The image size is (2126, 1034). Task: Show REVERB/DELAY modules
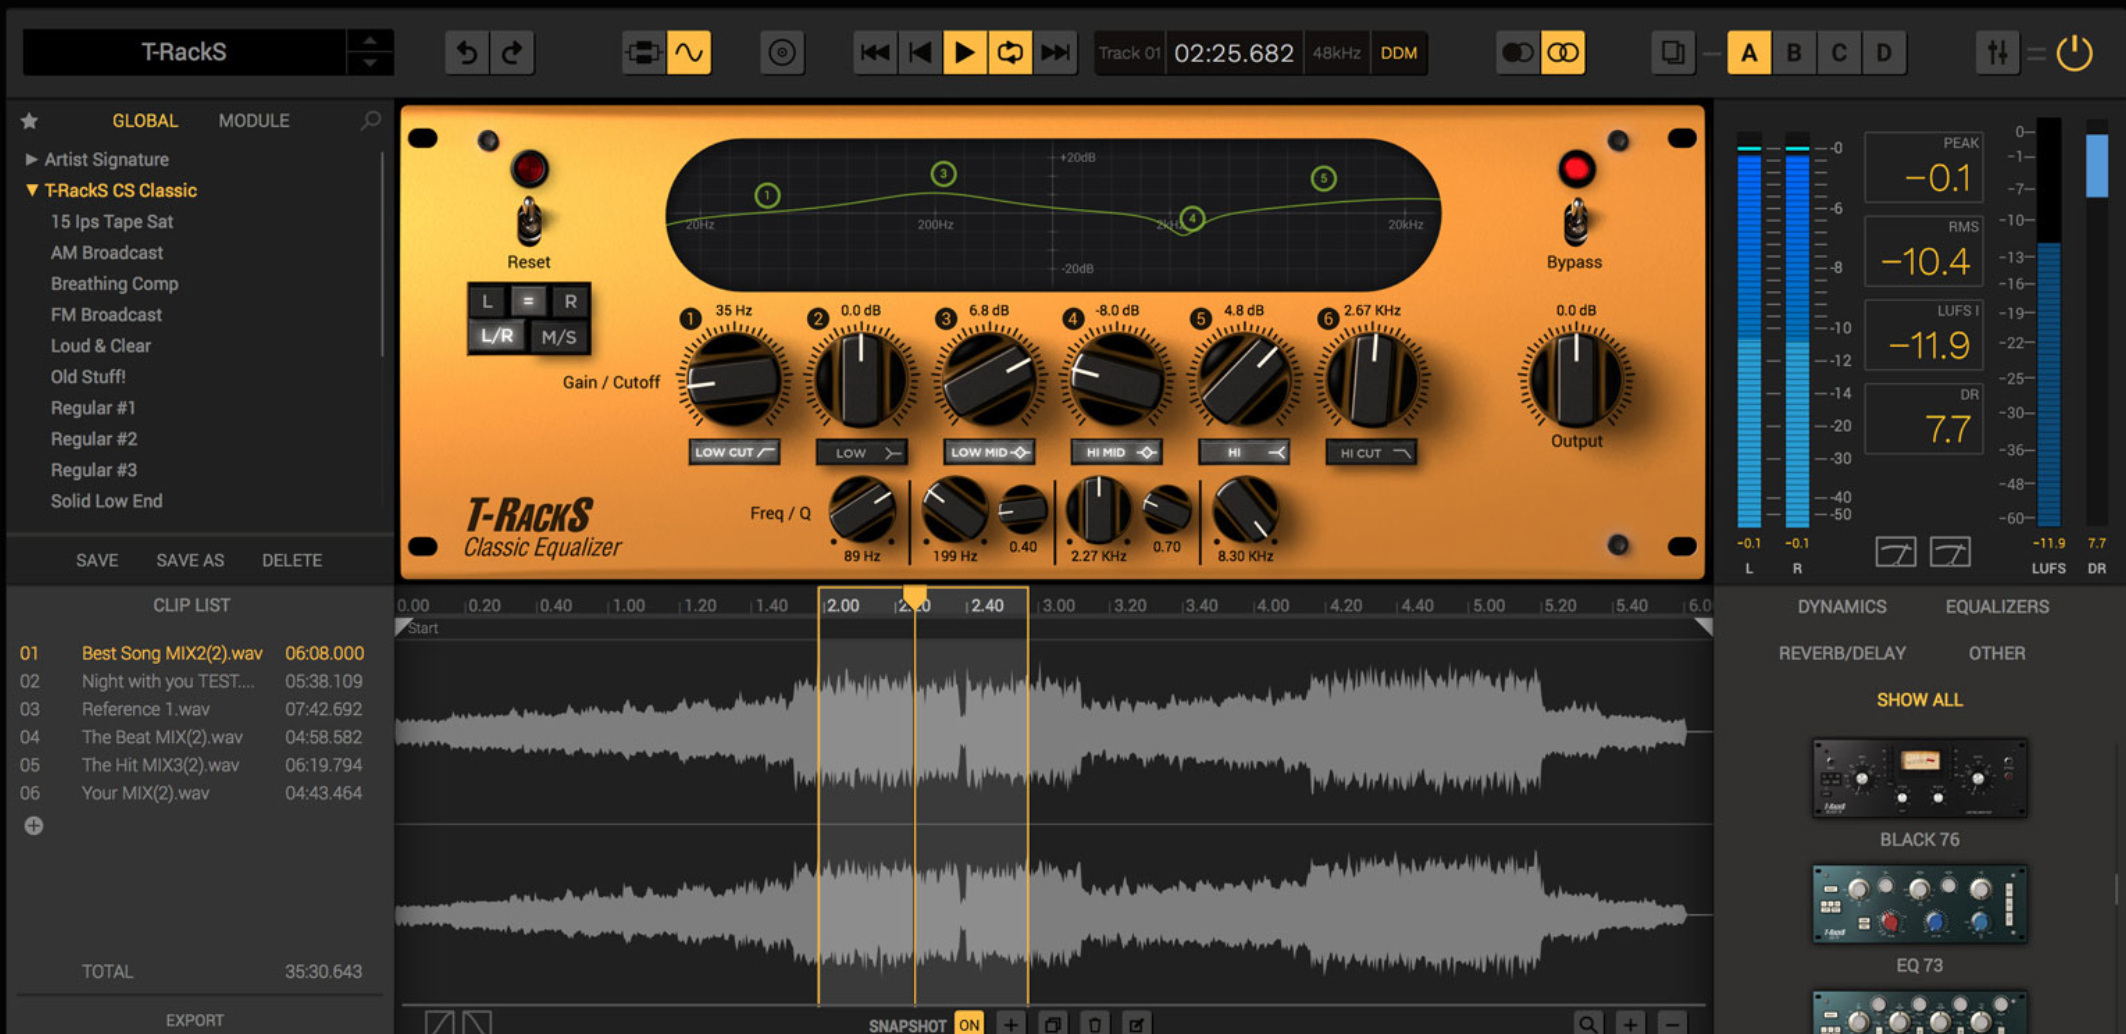coord(1842,653)
